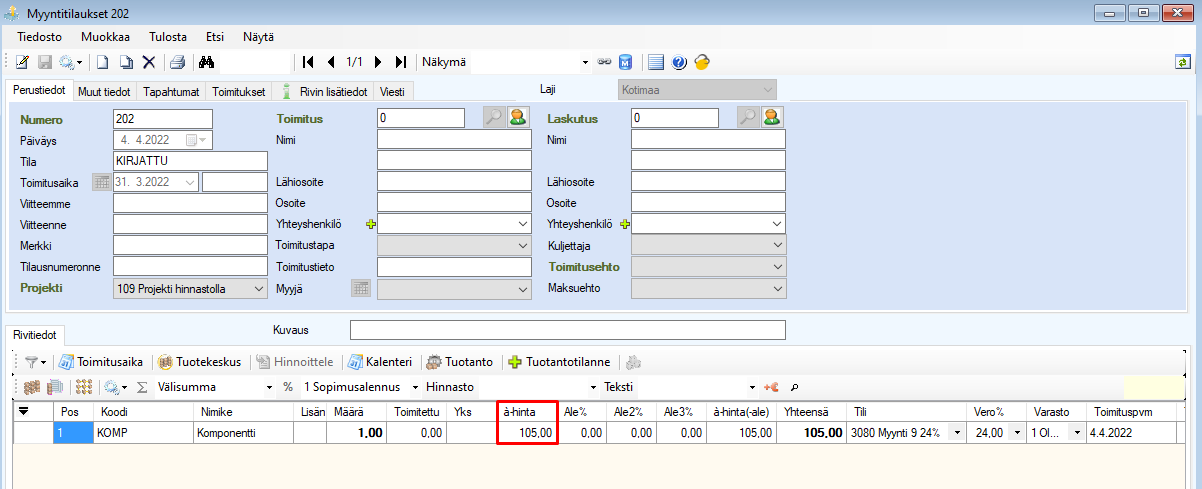Delete the record with the X icon
This screenshot has height=489, width=1202.
pyautogui.click(x=149, y=62)
